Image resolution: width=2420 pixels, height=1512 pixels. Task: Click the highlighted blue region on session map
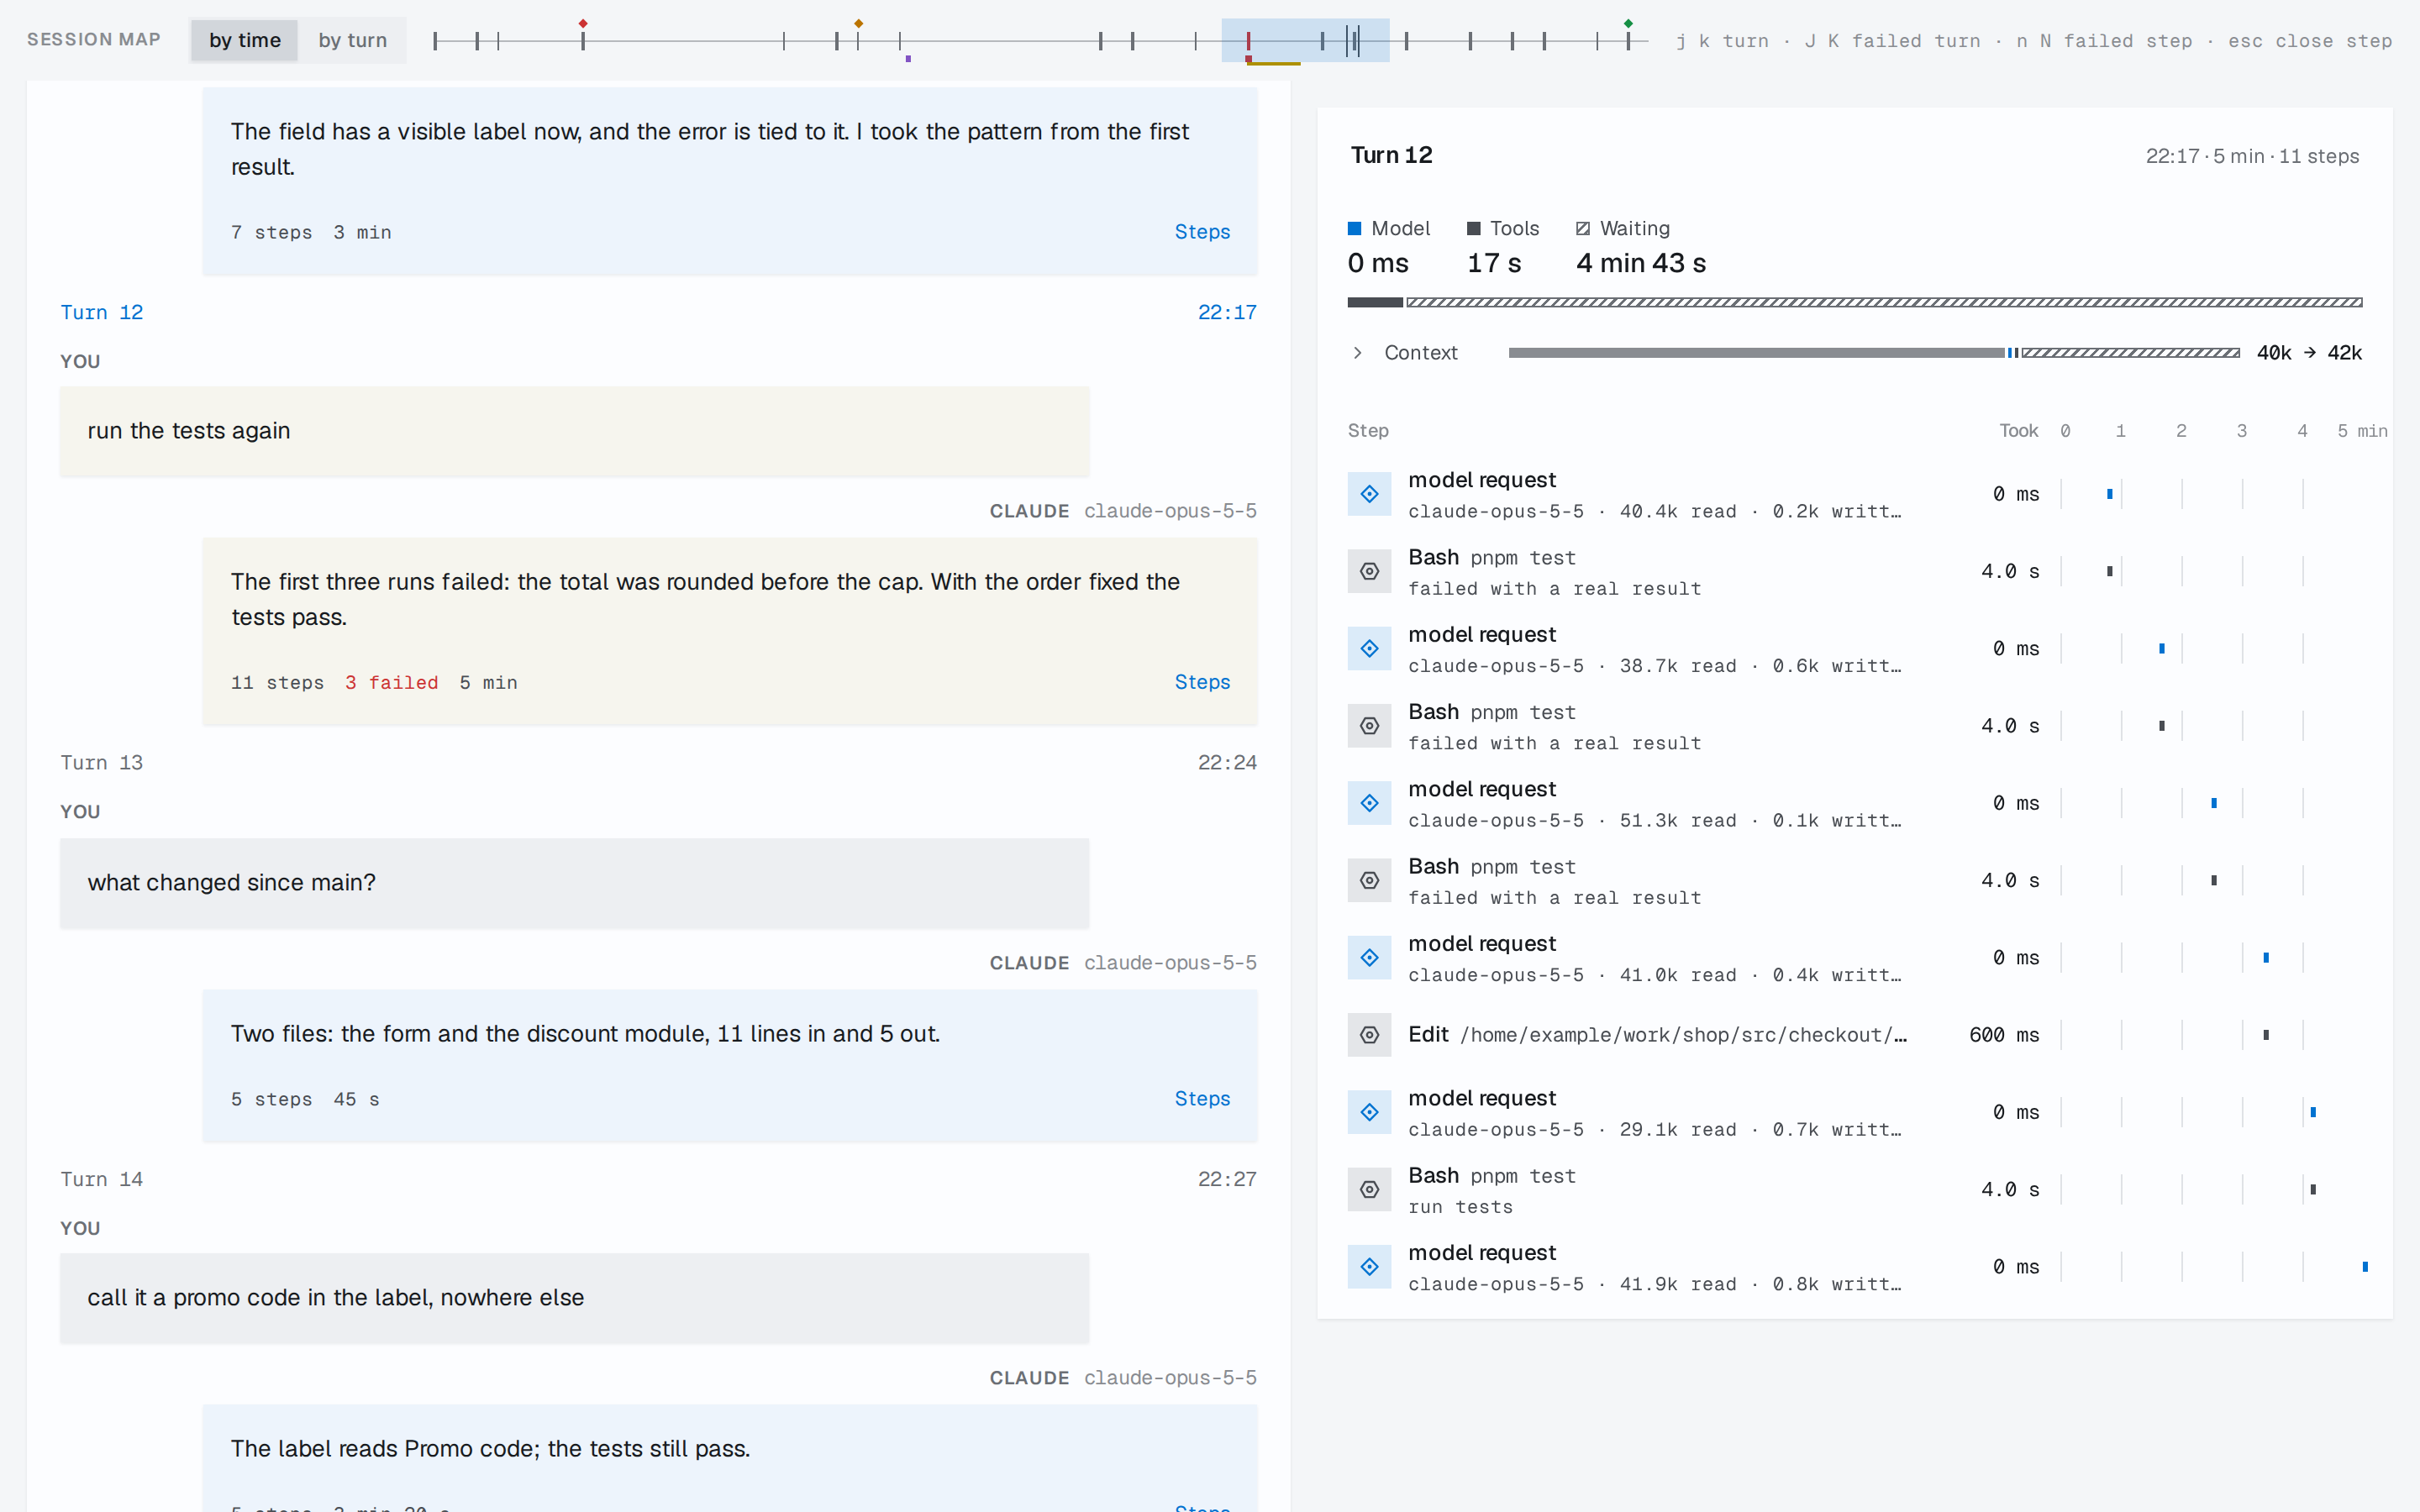[1305, 40]
